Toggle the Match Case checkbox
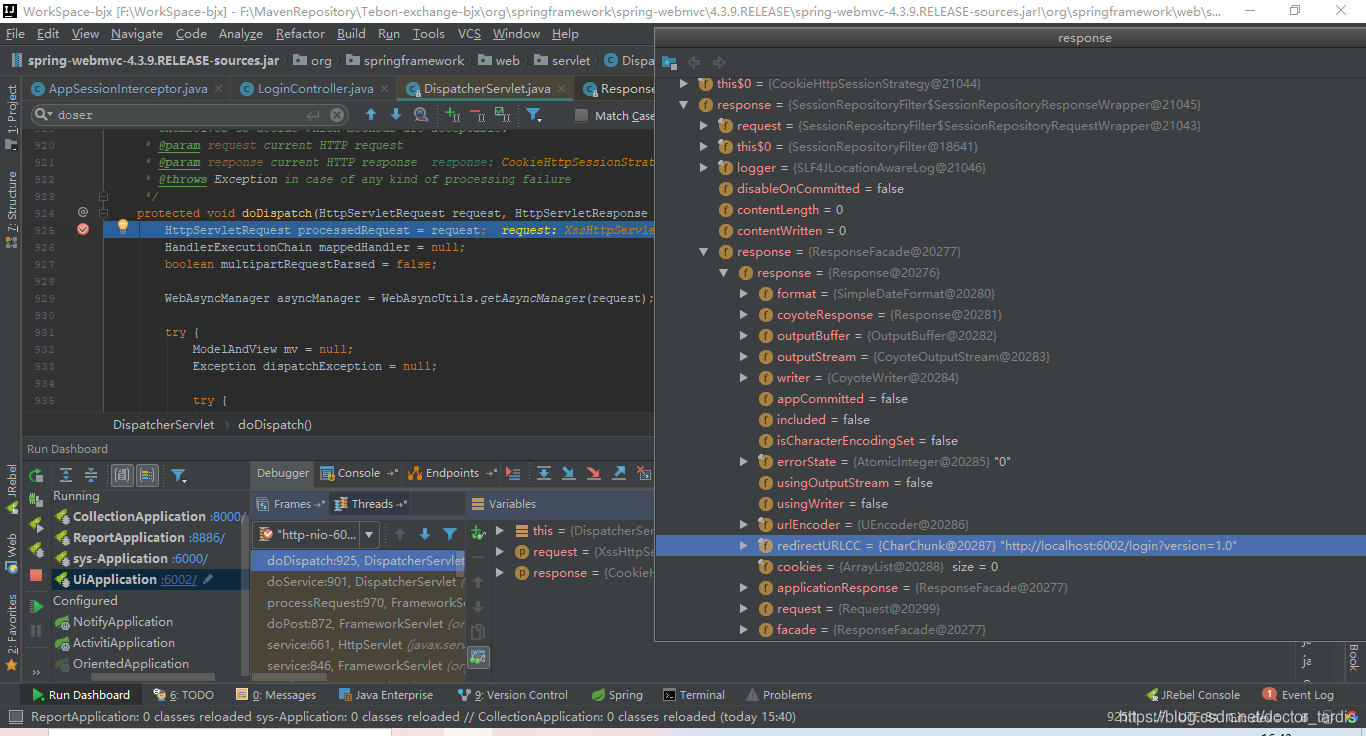 (582, 116)
